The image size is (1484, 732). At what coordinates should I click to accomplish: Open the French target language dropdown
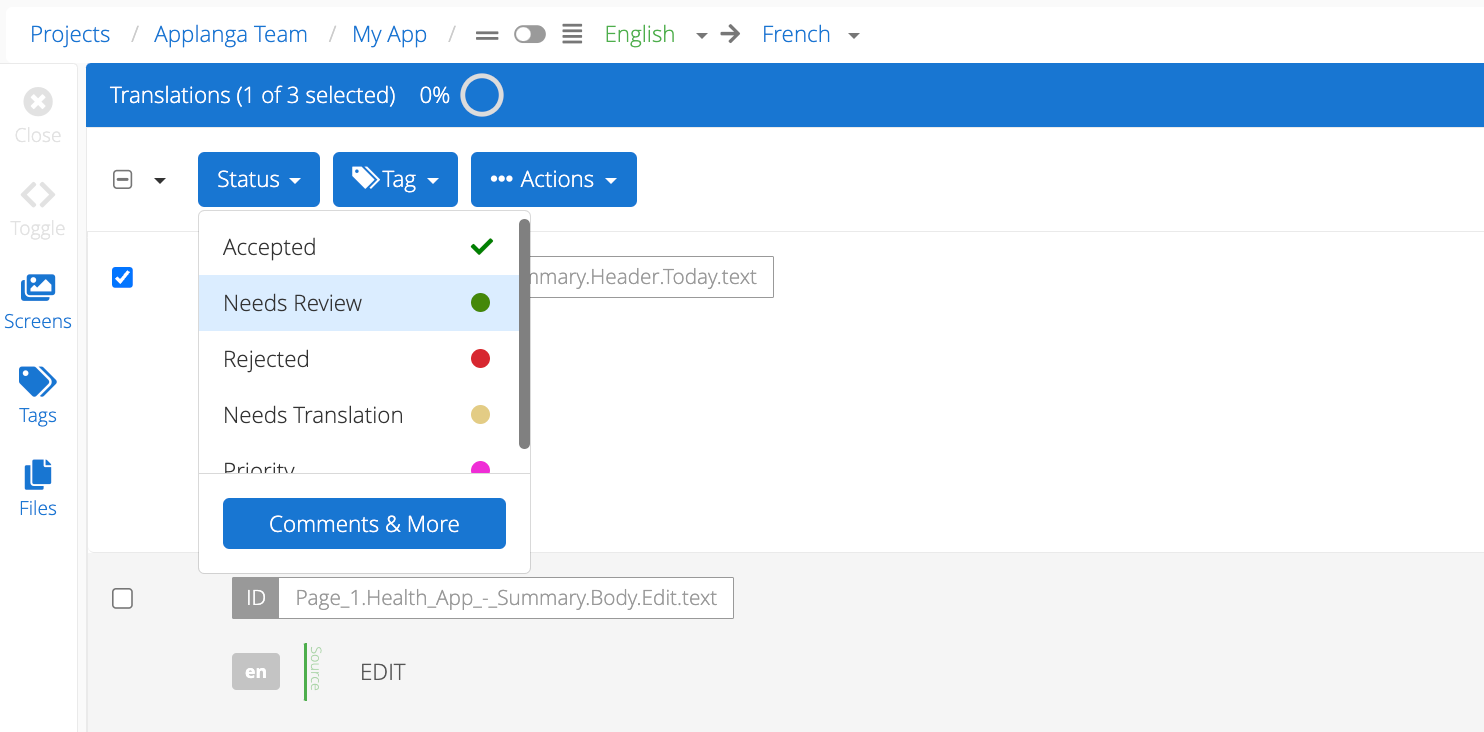811,34
